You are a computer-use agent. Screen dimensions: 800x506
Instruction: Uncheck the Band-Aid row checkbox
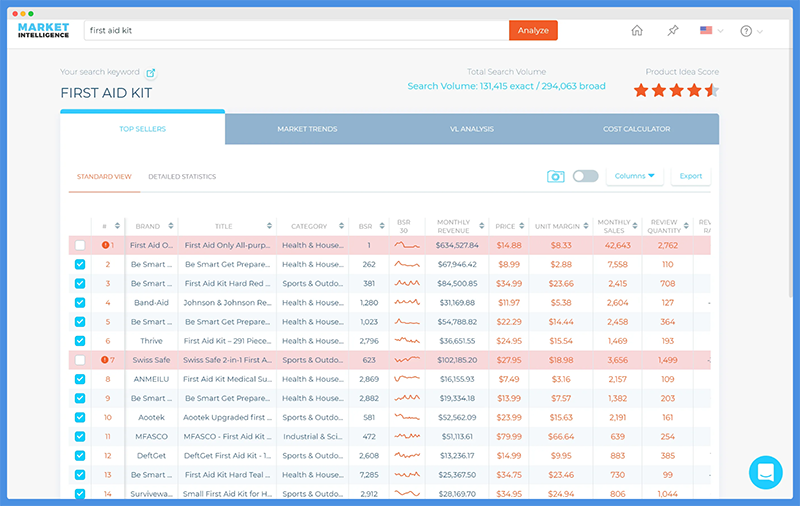pos(80,302)
